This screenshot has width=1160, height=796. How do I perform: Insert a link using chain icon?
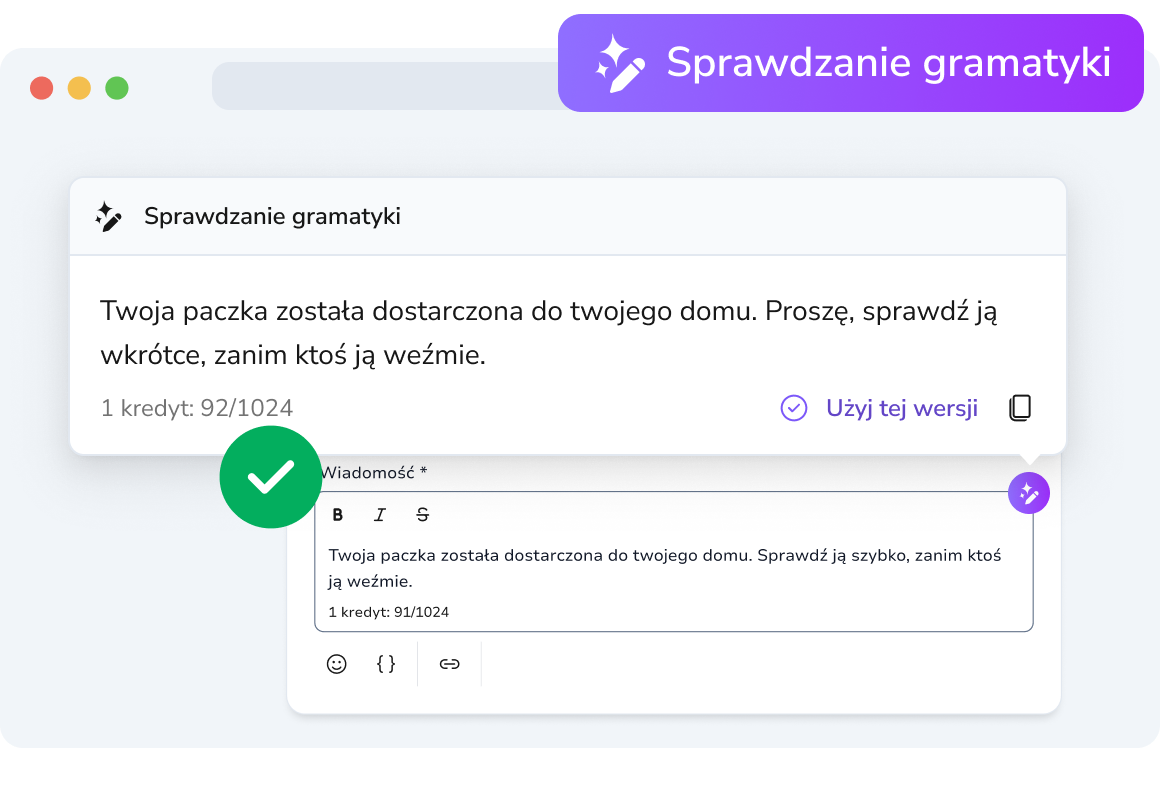450,664
